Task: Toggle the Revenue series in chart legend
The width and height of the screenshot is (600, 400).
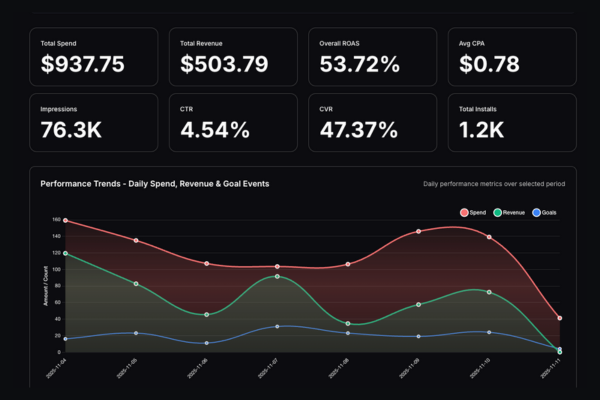Action: click(509, 213)
